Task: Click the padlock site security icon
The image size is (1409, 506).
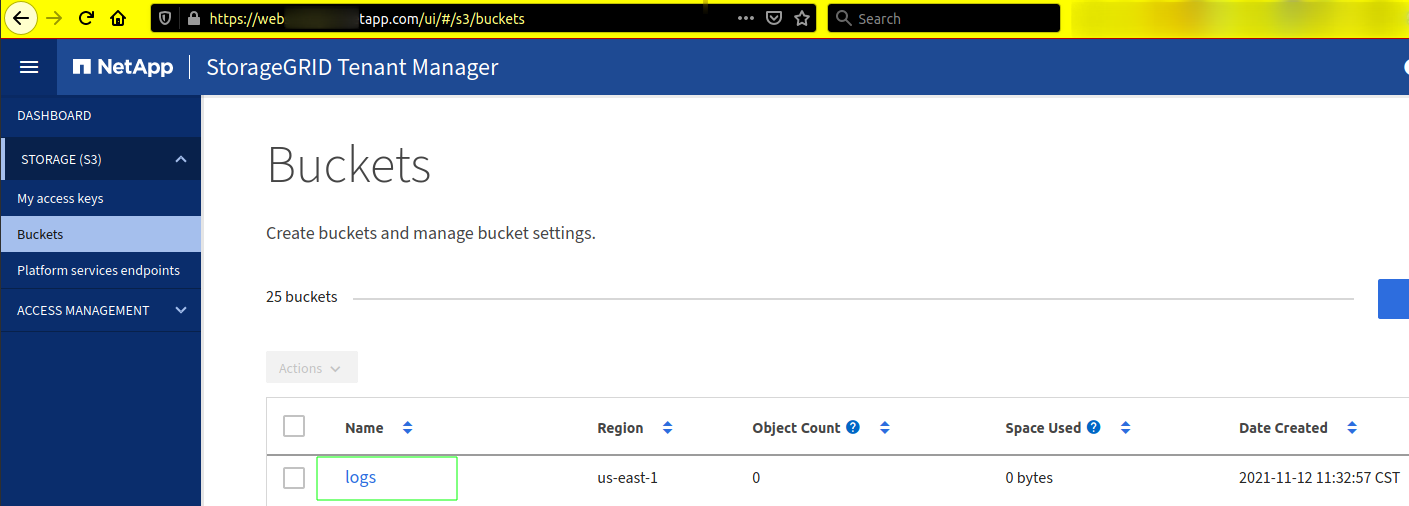Action: pos(192,18)
